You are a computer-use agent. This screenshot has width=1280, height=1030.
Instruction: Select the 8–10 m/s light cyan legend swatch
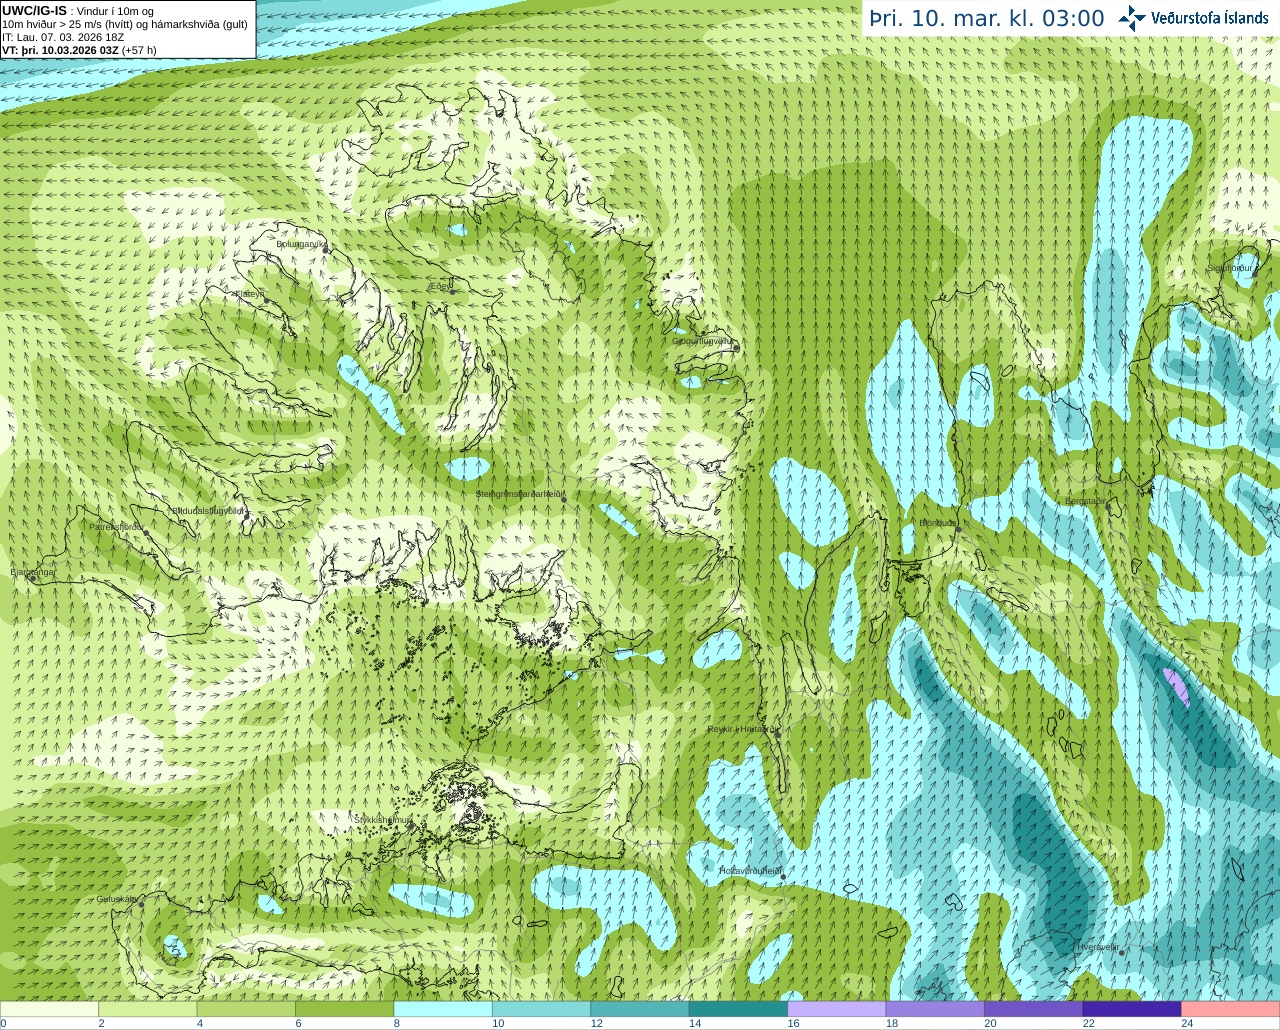tap(443, 1009)
